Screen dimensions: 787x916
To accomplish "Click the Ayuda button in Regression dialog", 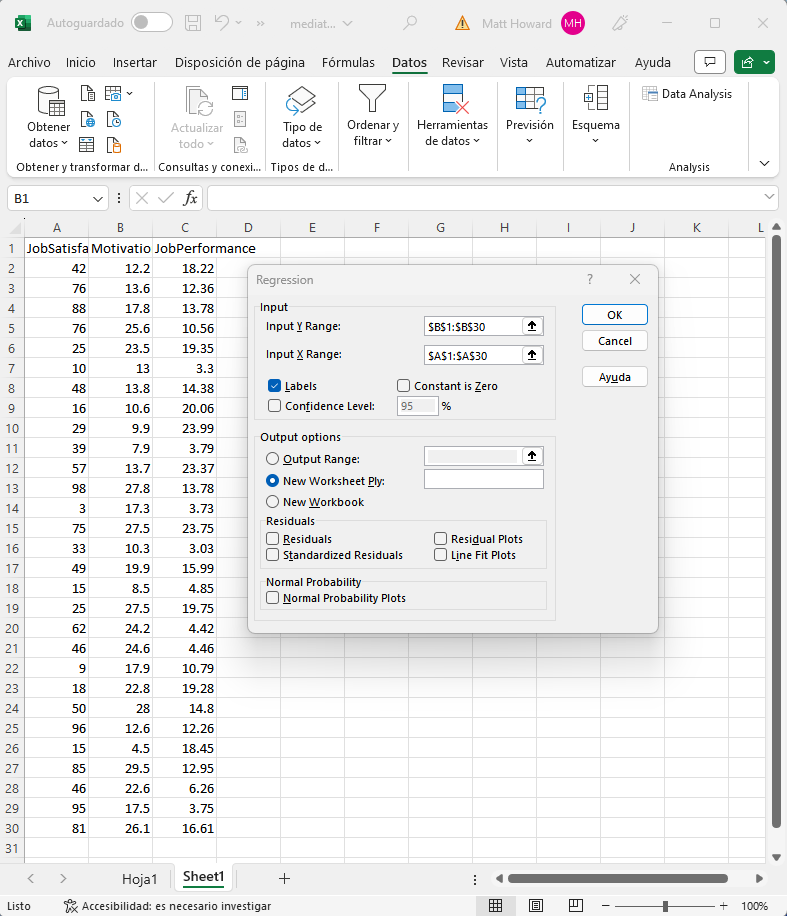I will pos(614,377).
